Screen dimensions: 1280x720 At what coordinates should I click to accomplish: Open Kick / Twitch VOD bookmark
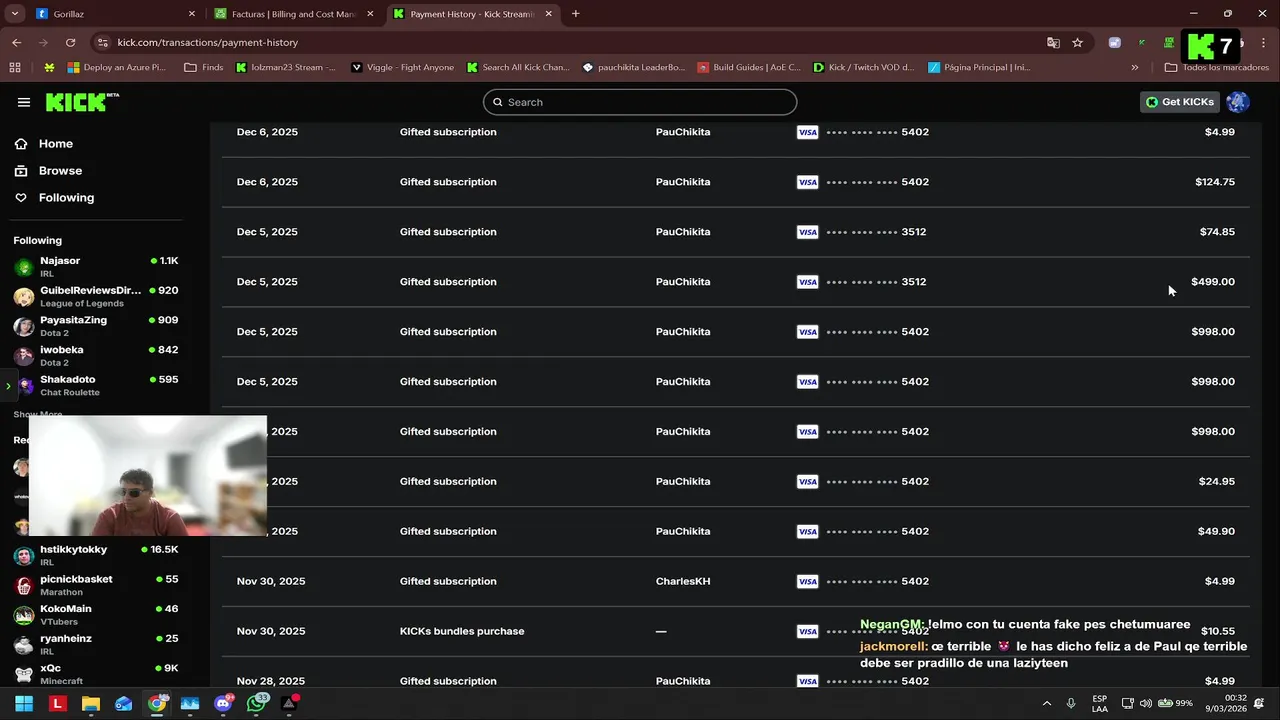pos(864,67)
